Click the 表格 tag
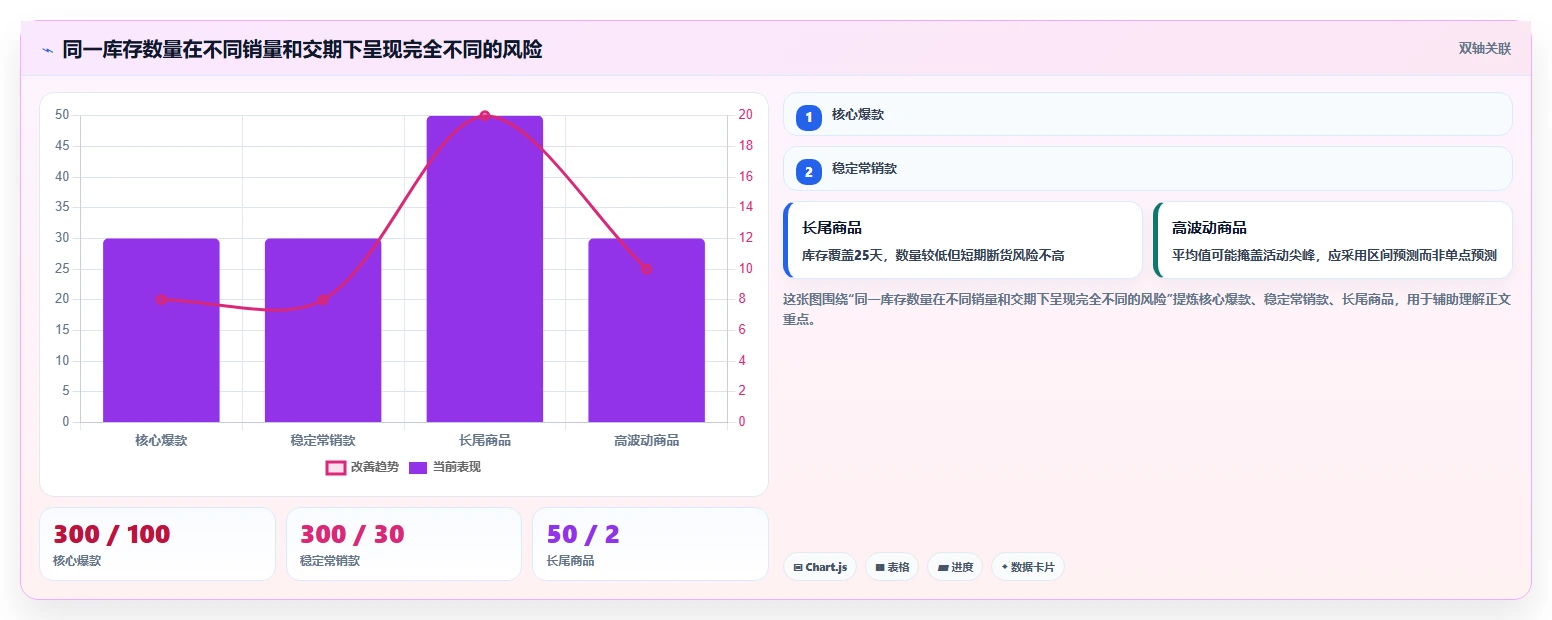Image resolution: width=1552 pixels, height=620 pixels. click(x=892, y=567)
